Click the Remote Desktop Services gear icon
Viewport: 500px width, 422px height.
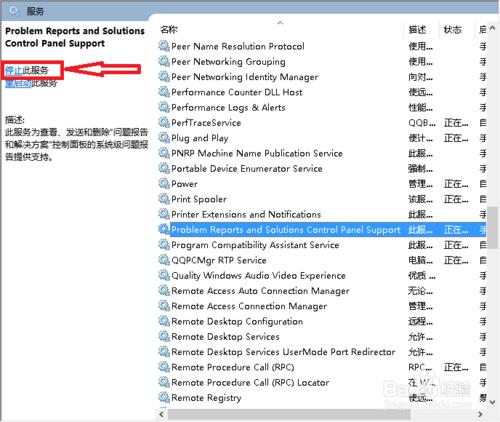click(164, 336)
